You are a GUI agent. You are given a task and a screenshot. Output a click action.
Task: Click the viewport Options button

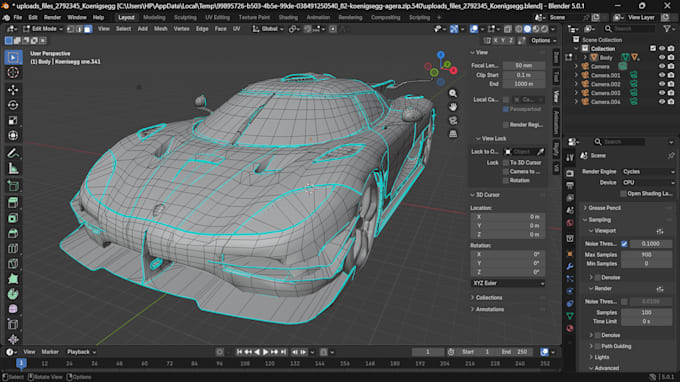[543, 40]
